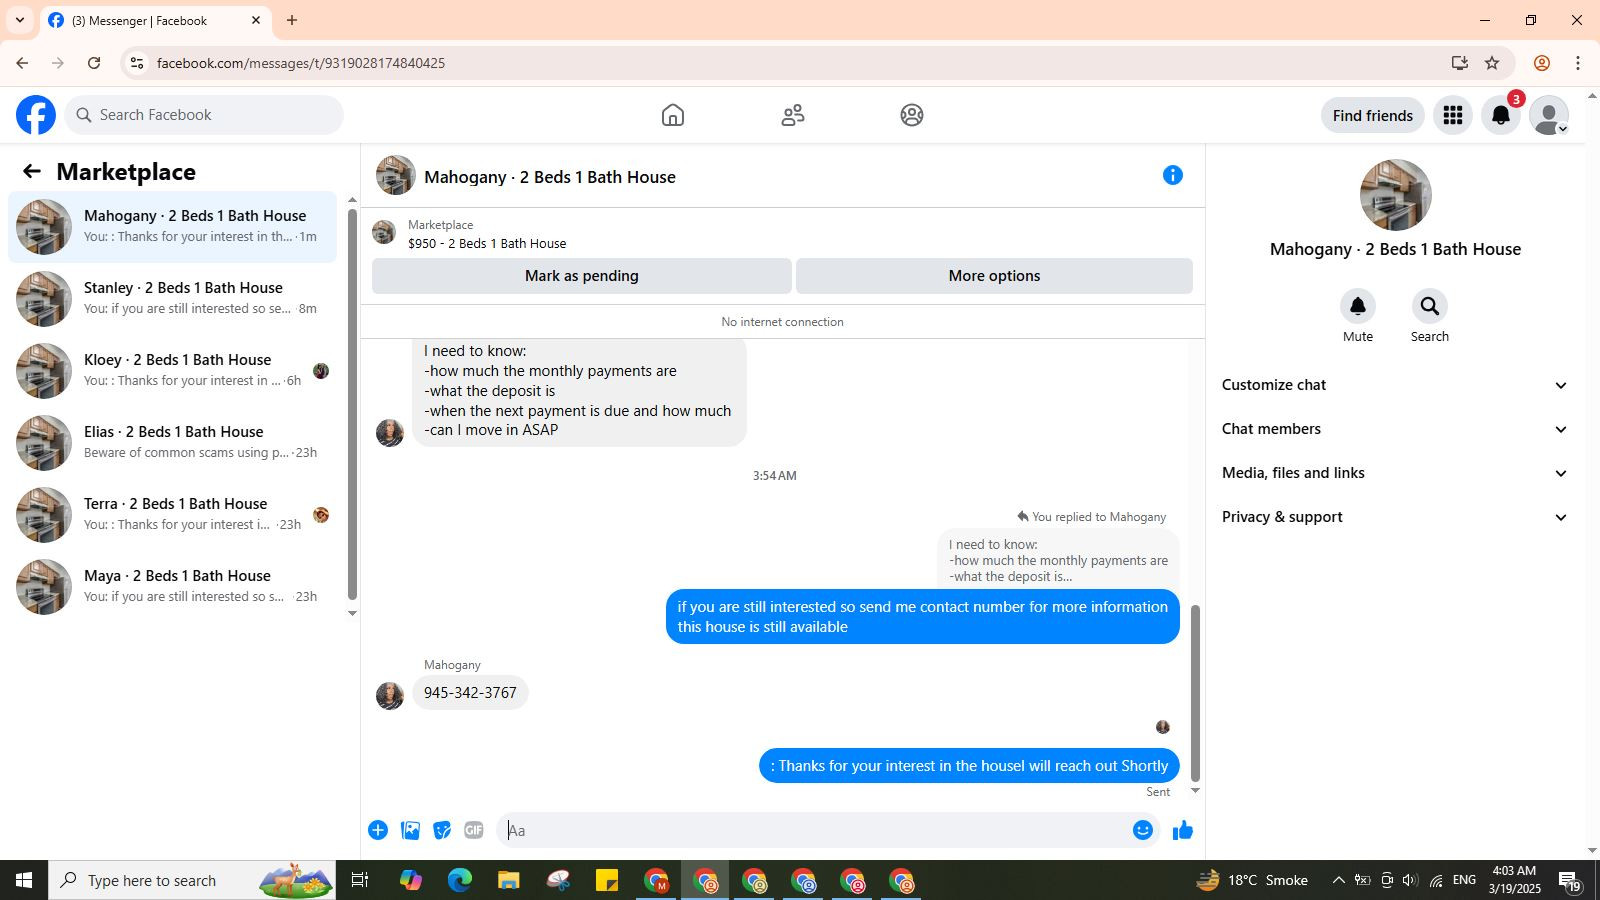Viewport: 1600px width, 900px height.
Task: Open the emoji picker
Action: tap(1143, 830)
